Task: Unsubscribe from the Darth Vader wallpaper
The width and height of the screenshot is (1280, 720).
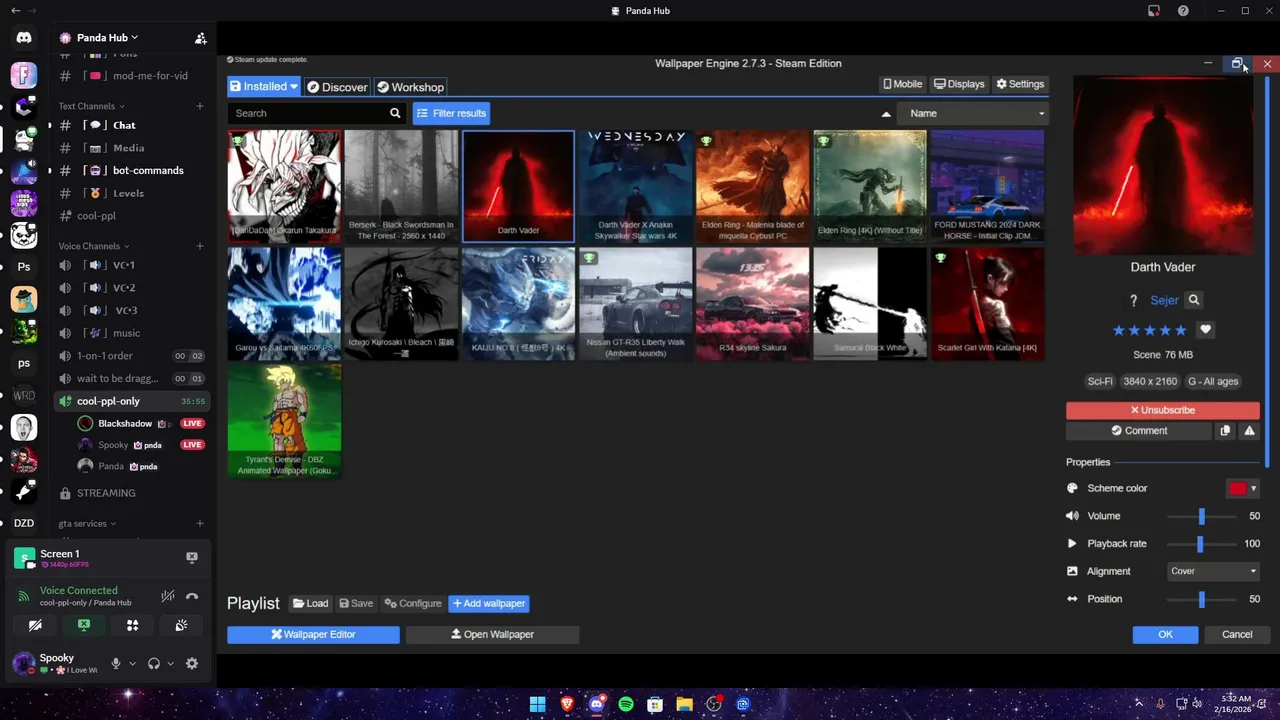Action: [1163, 410]
